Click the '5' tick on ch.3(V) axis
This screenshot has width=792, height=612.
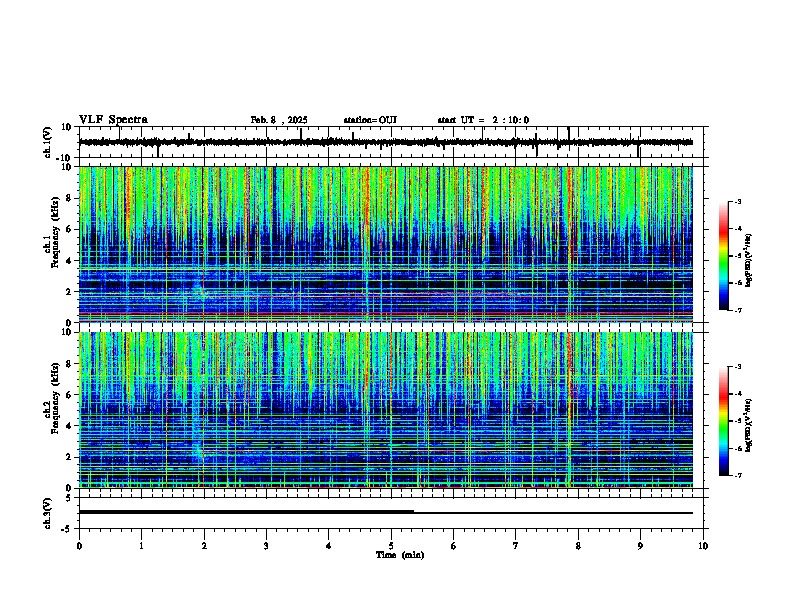(x=69, y=498)
